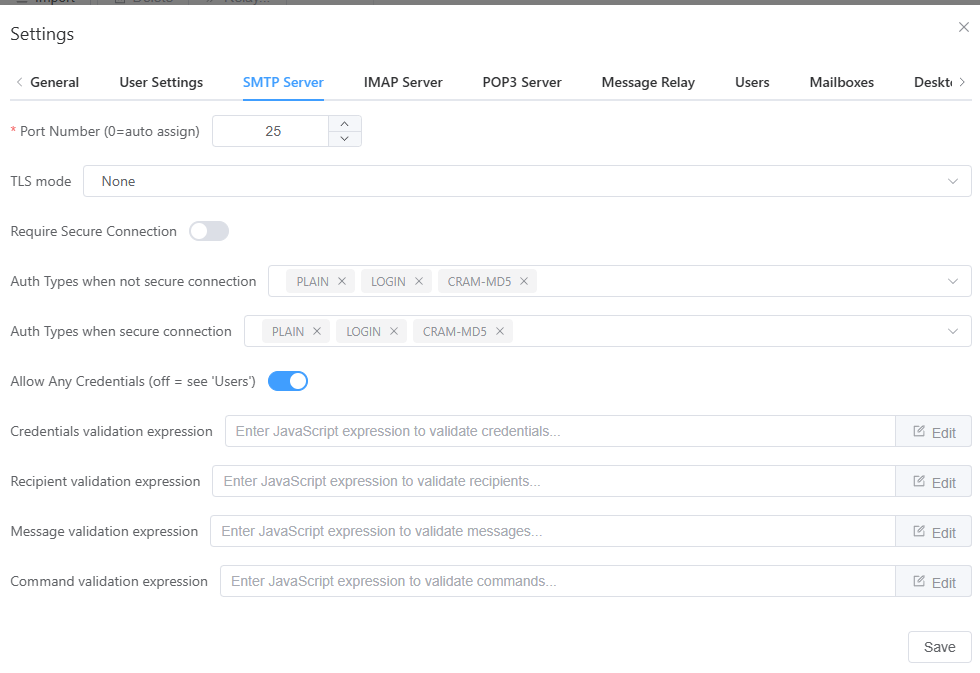
Task: Close the Settings dialog
Action: [964, 27]
